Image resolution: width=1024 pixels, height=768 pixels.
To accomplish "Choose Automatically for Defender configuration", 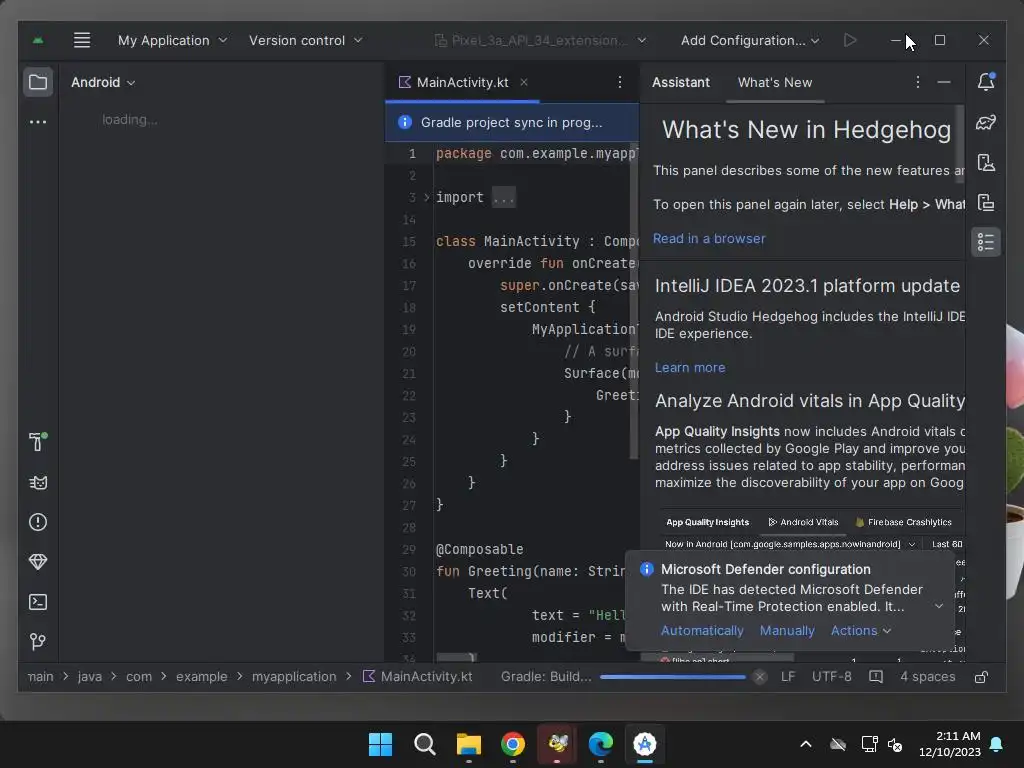I will click(702, 631).
